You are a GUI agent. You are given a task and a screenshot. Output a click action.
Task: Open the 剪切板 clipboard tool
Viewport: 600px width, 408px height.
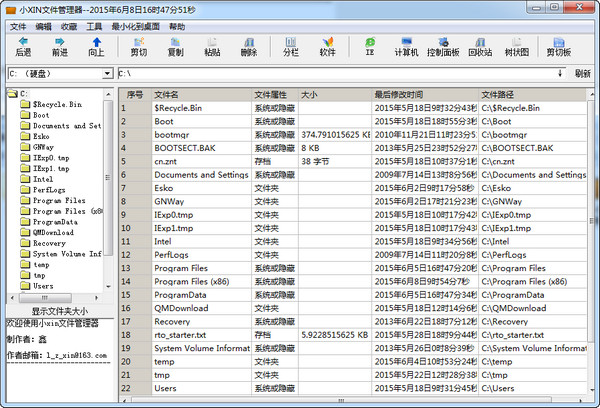pos(560,46)
